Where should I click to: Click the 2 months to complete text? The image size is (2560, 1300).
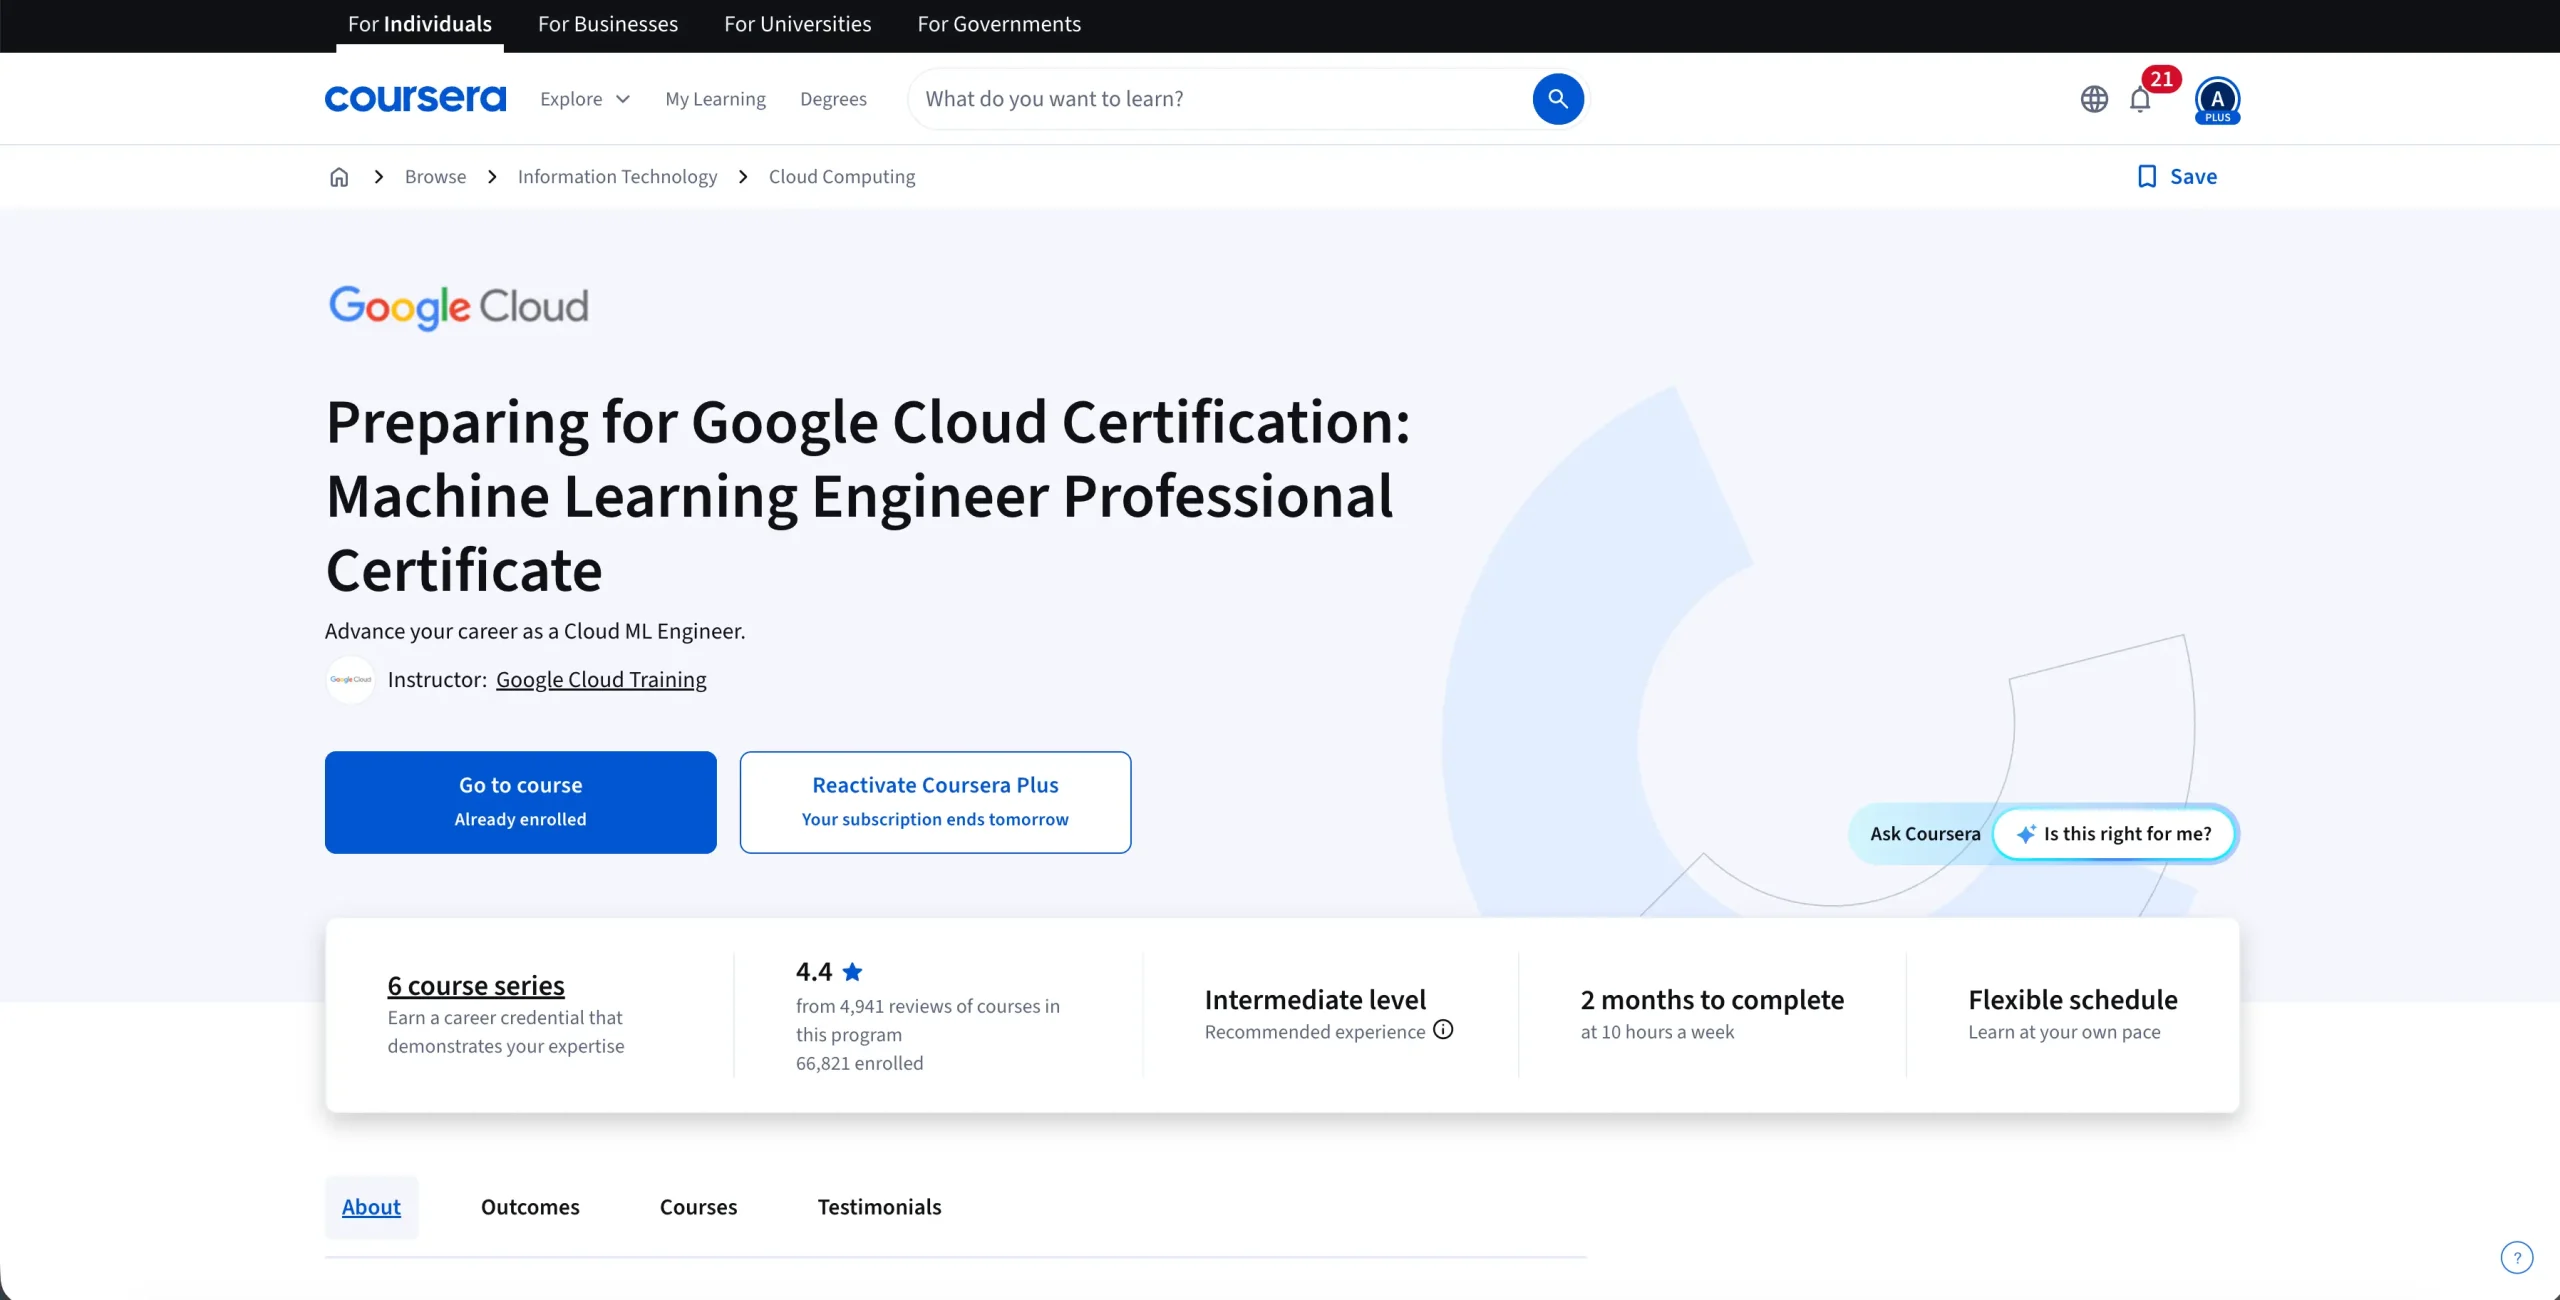(1712, 1000)
